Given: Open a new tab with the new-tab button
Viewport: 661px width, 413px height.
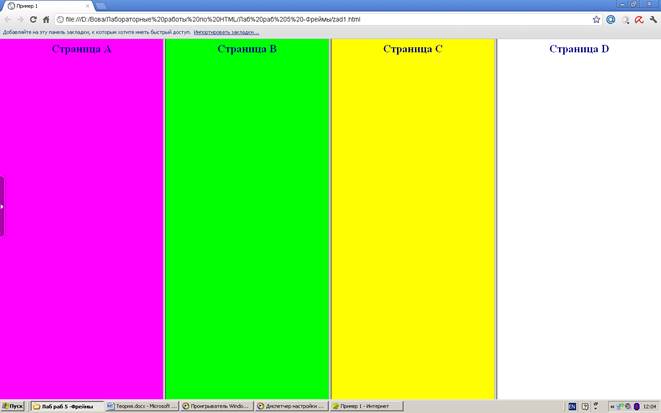Looking at the screenshot, I should click(100, 6).
